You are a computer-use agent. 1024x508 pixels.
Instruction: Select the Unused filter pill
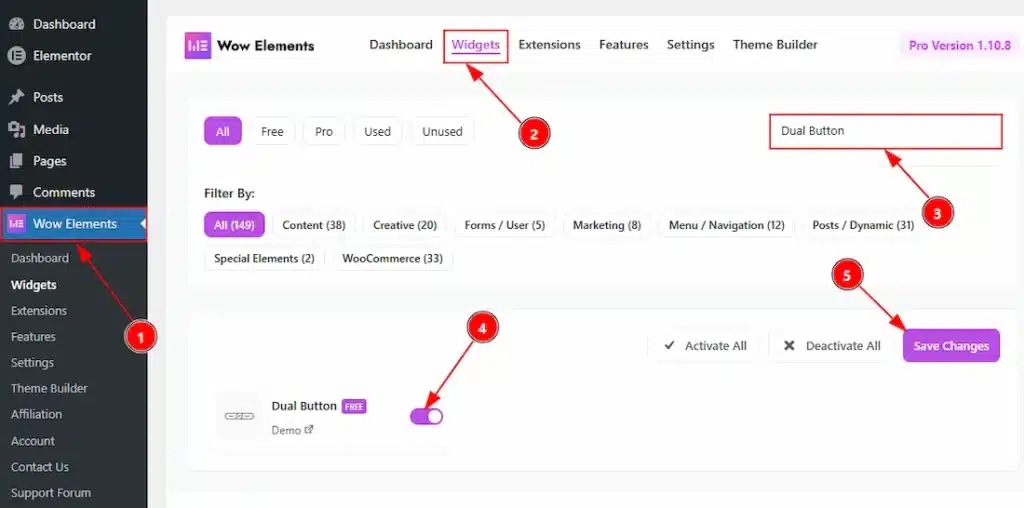[442, 131]
